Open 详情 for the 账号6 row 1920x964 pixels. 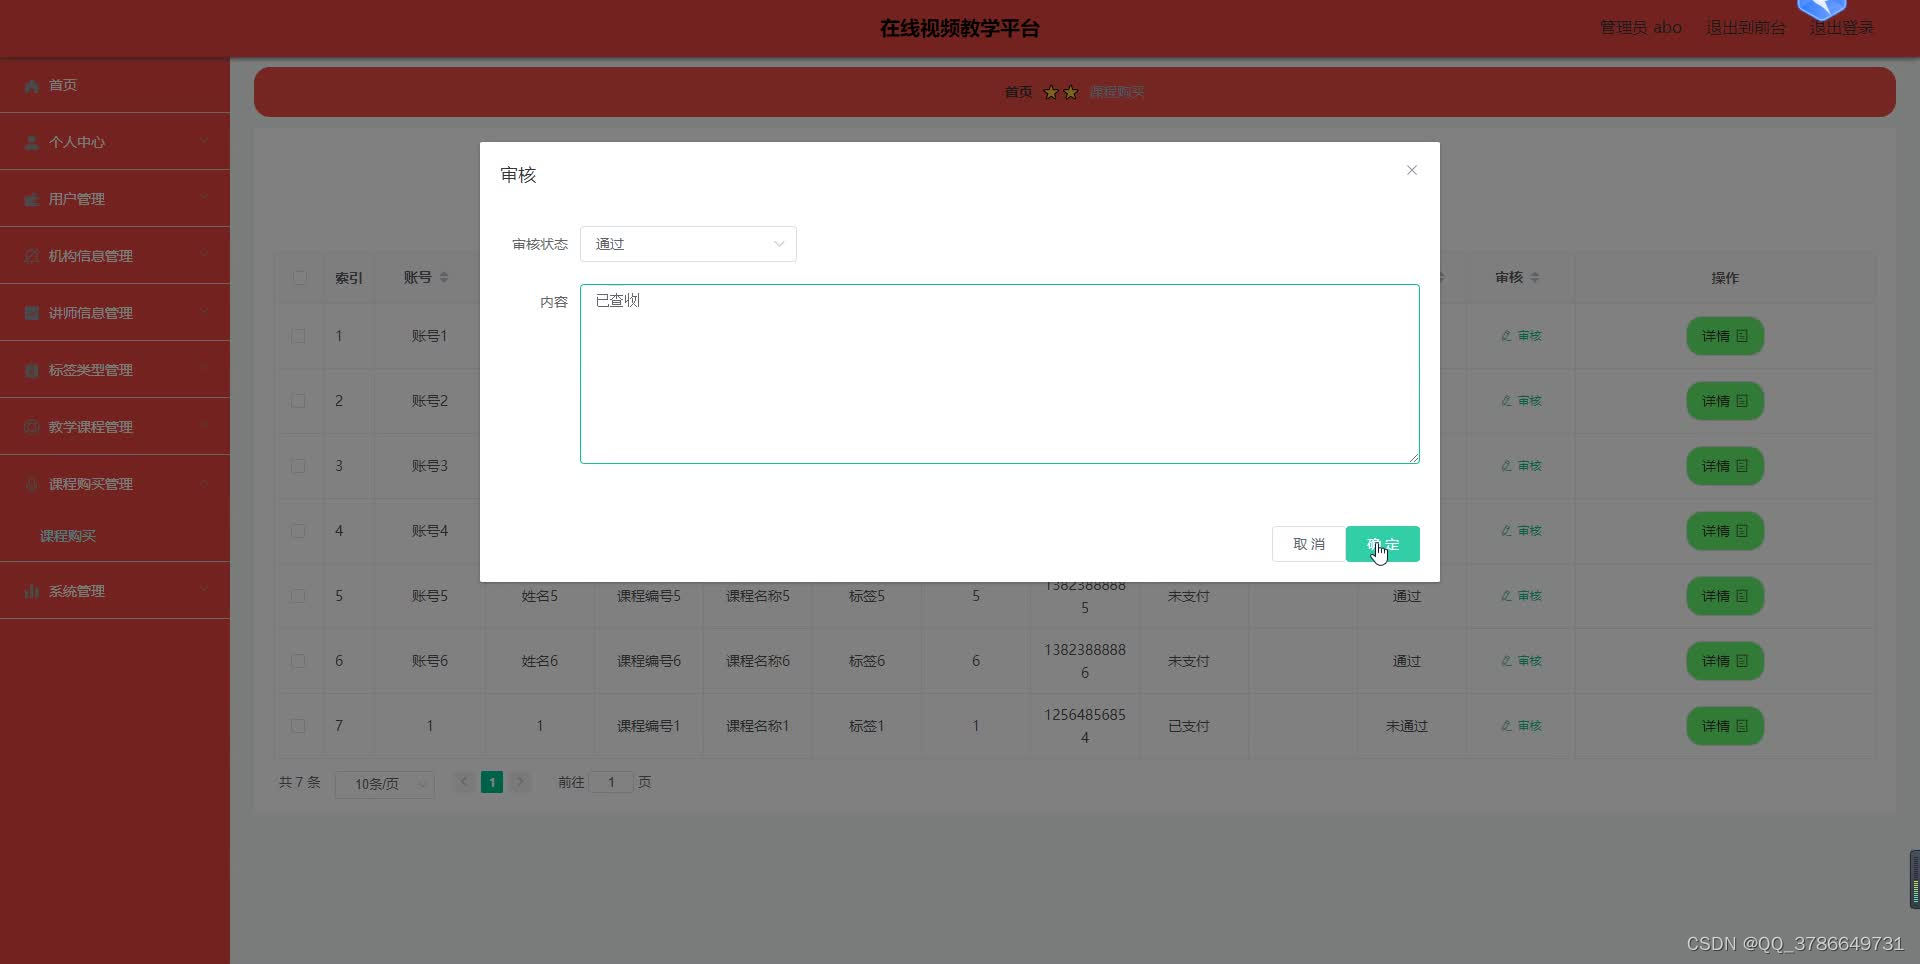1725,661
